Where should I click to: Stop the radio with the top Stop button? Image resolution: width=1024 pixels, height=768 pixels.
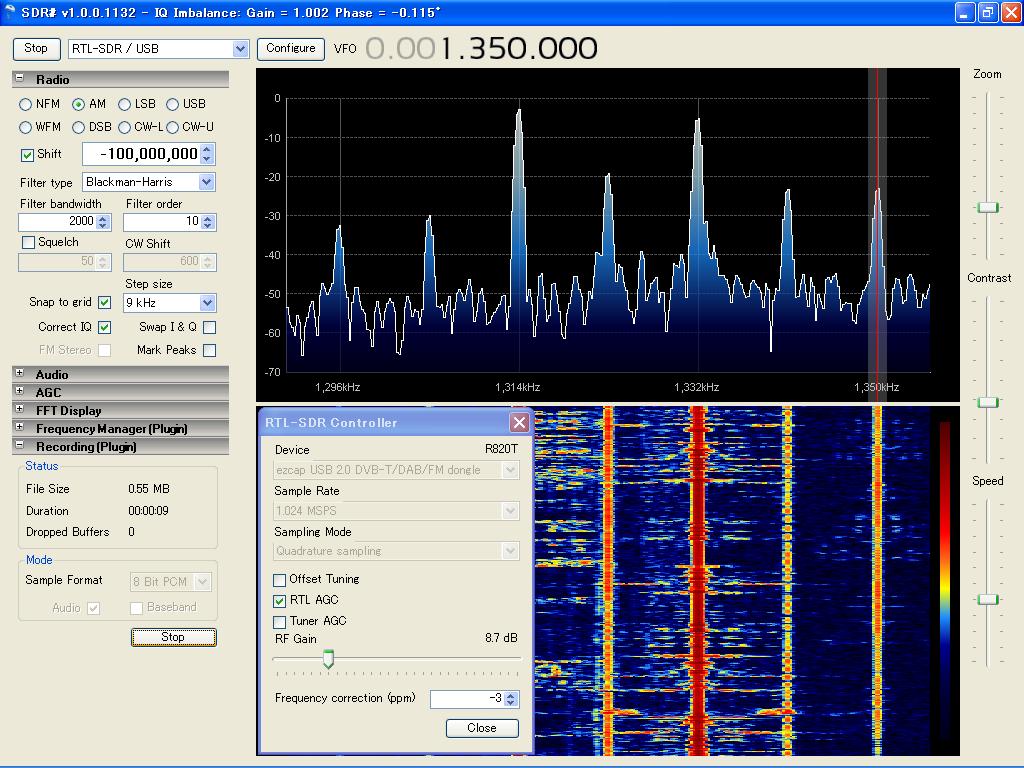coord(37,48)
